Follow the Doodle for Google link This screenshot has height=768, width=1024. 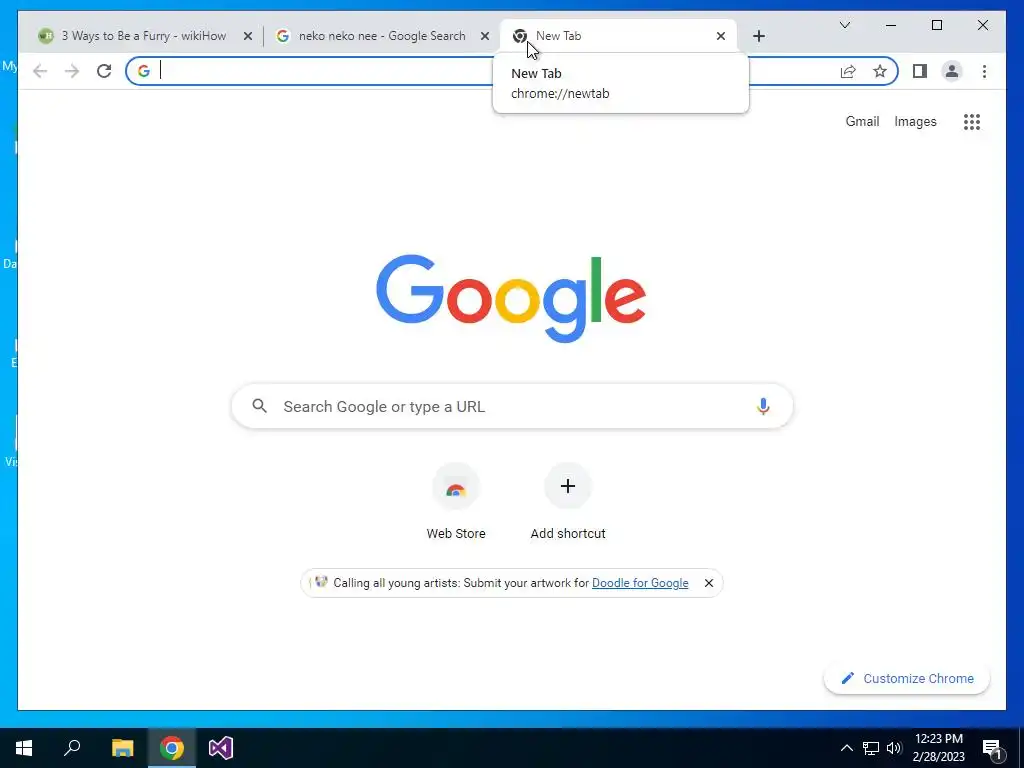(640, 583)
